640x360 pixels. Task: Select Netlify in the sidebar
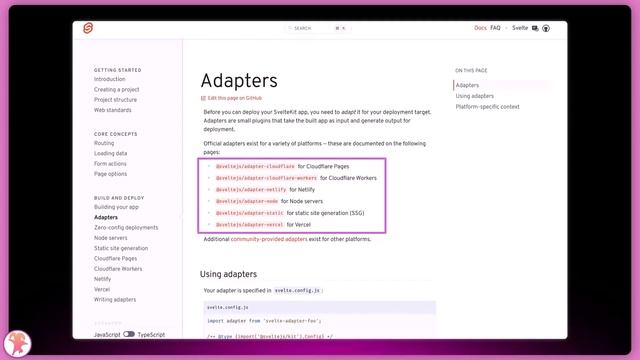pos(102,279)
